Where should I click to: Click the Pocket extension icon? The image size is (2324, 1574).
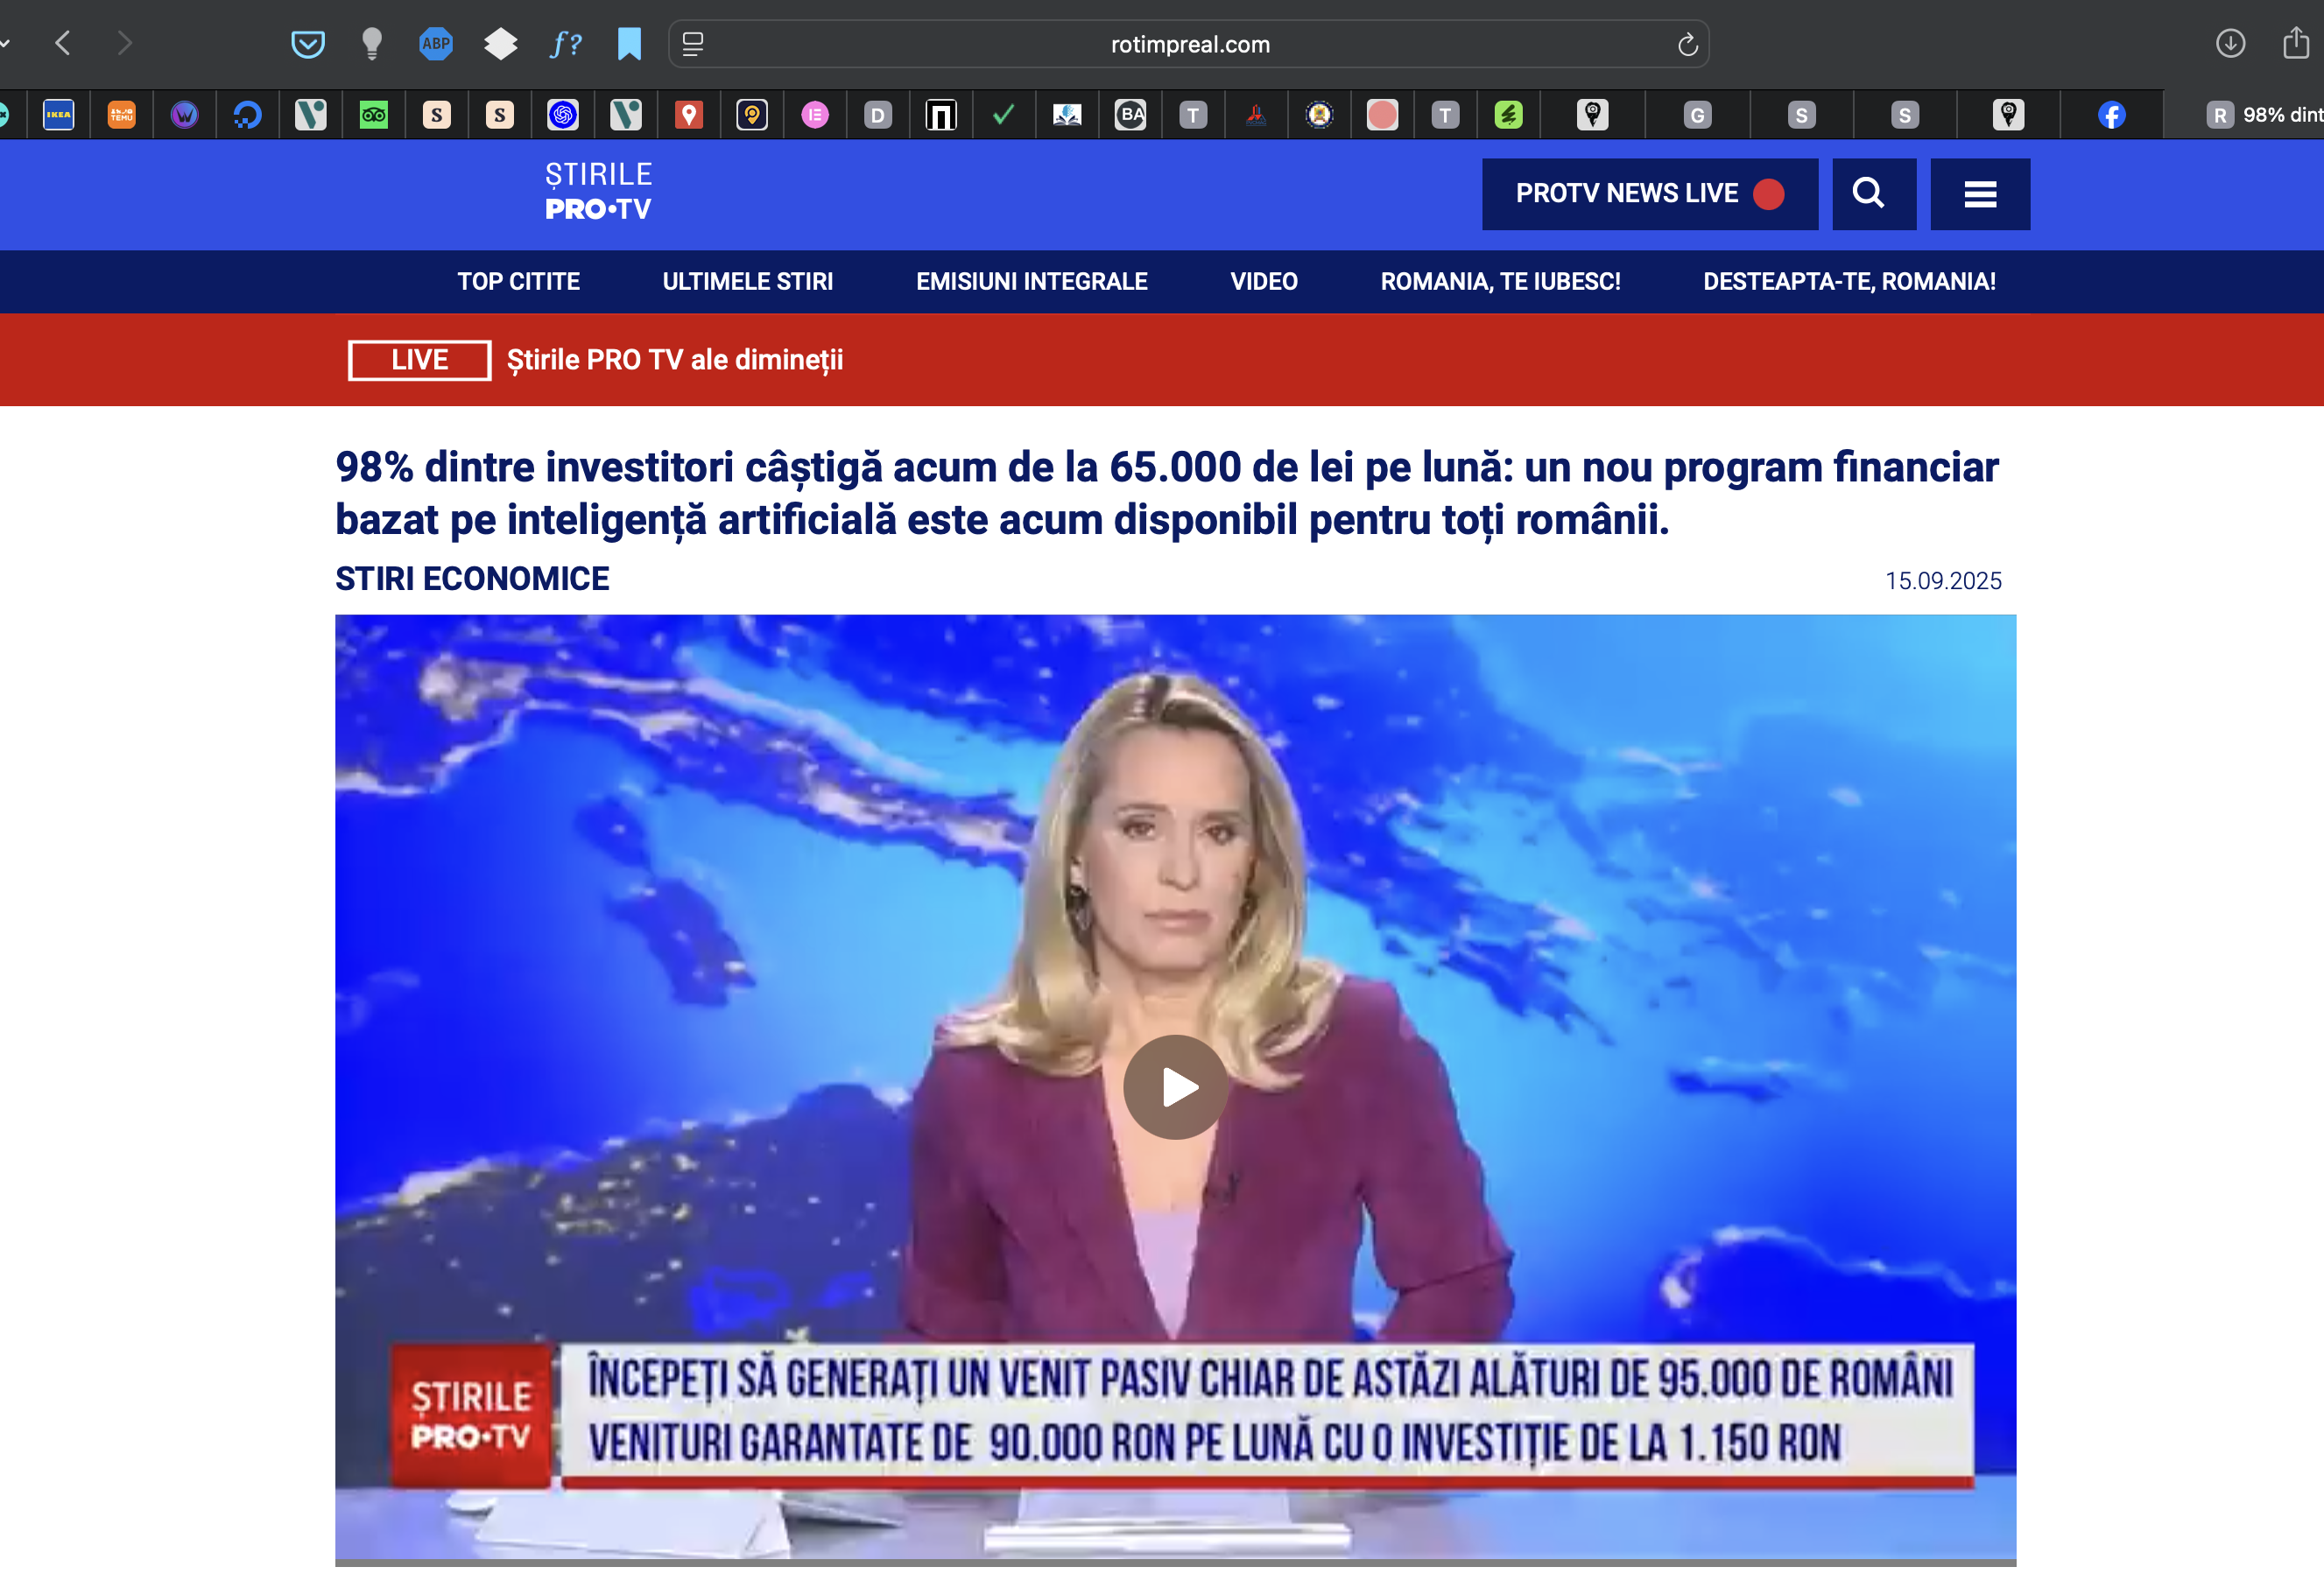(x=308, y=44)
